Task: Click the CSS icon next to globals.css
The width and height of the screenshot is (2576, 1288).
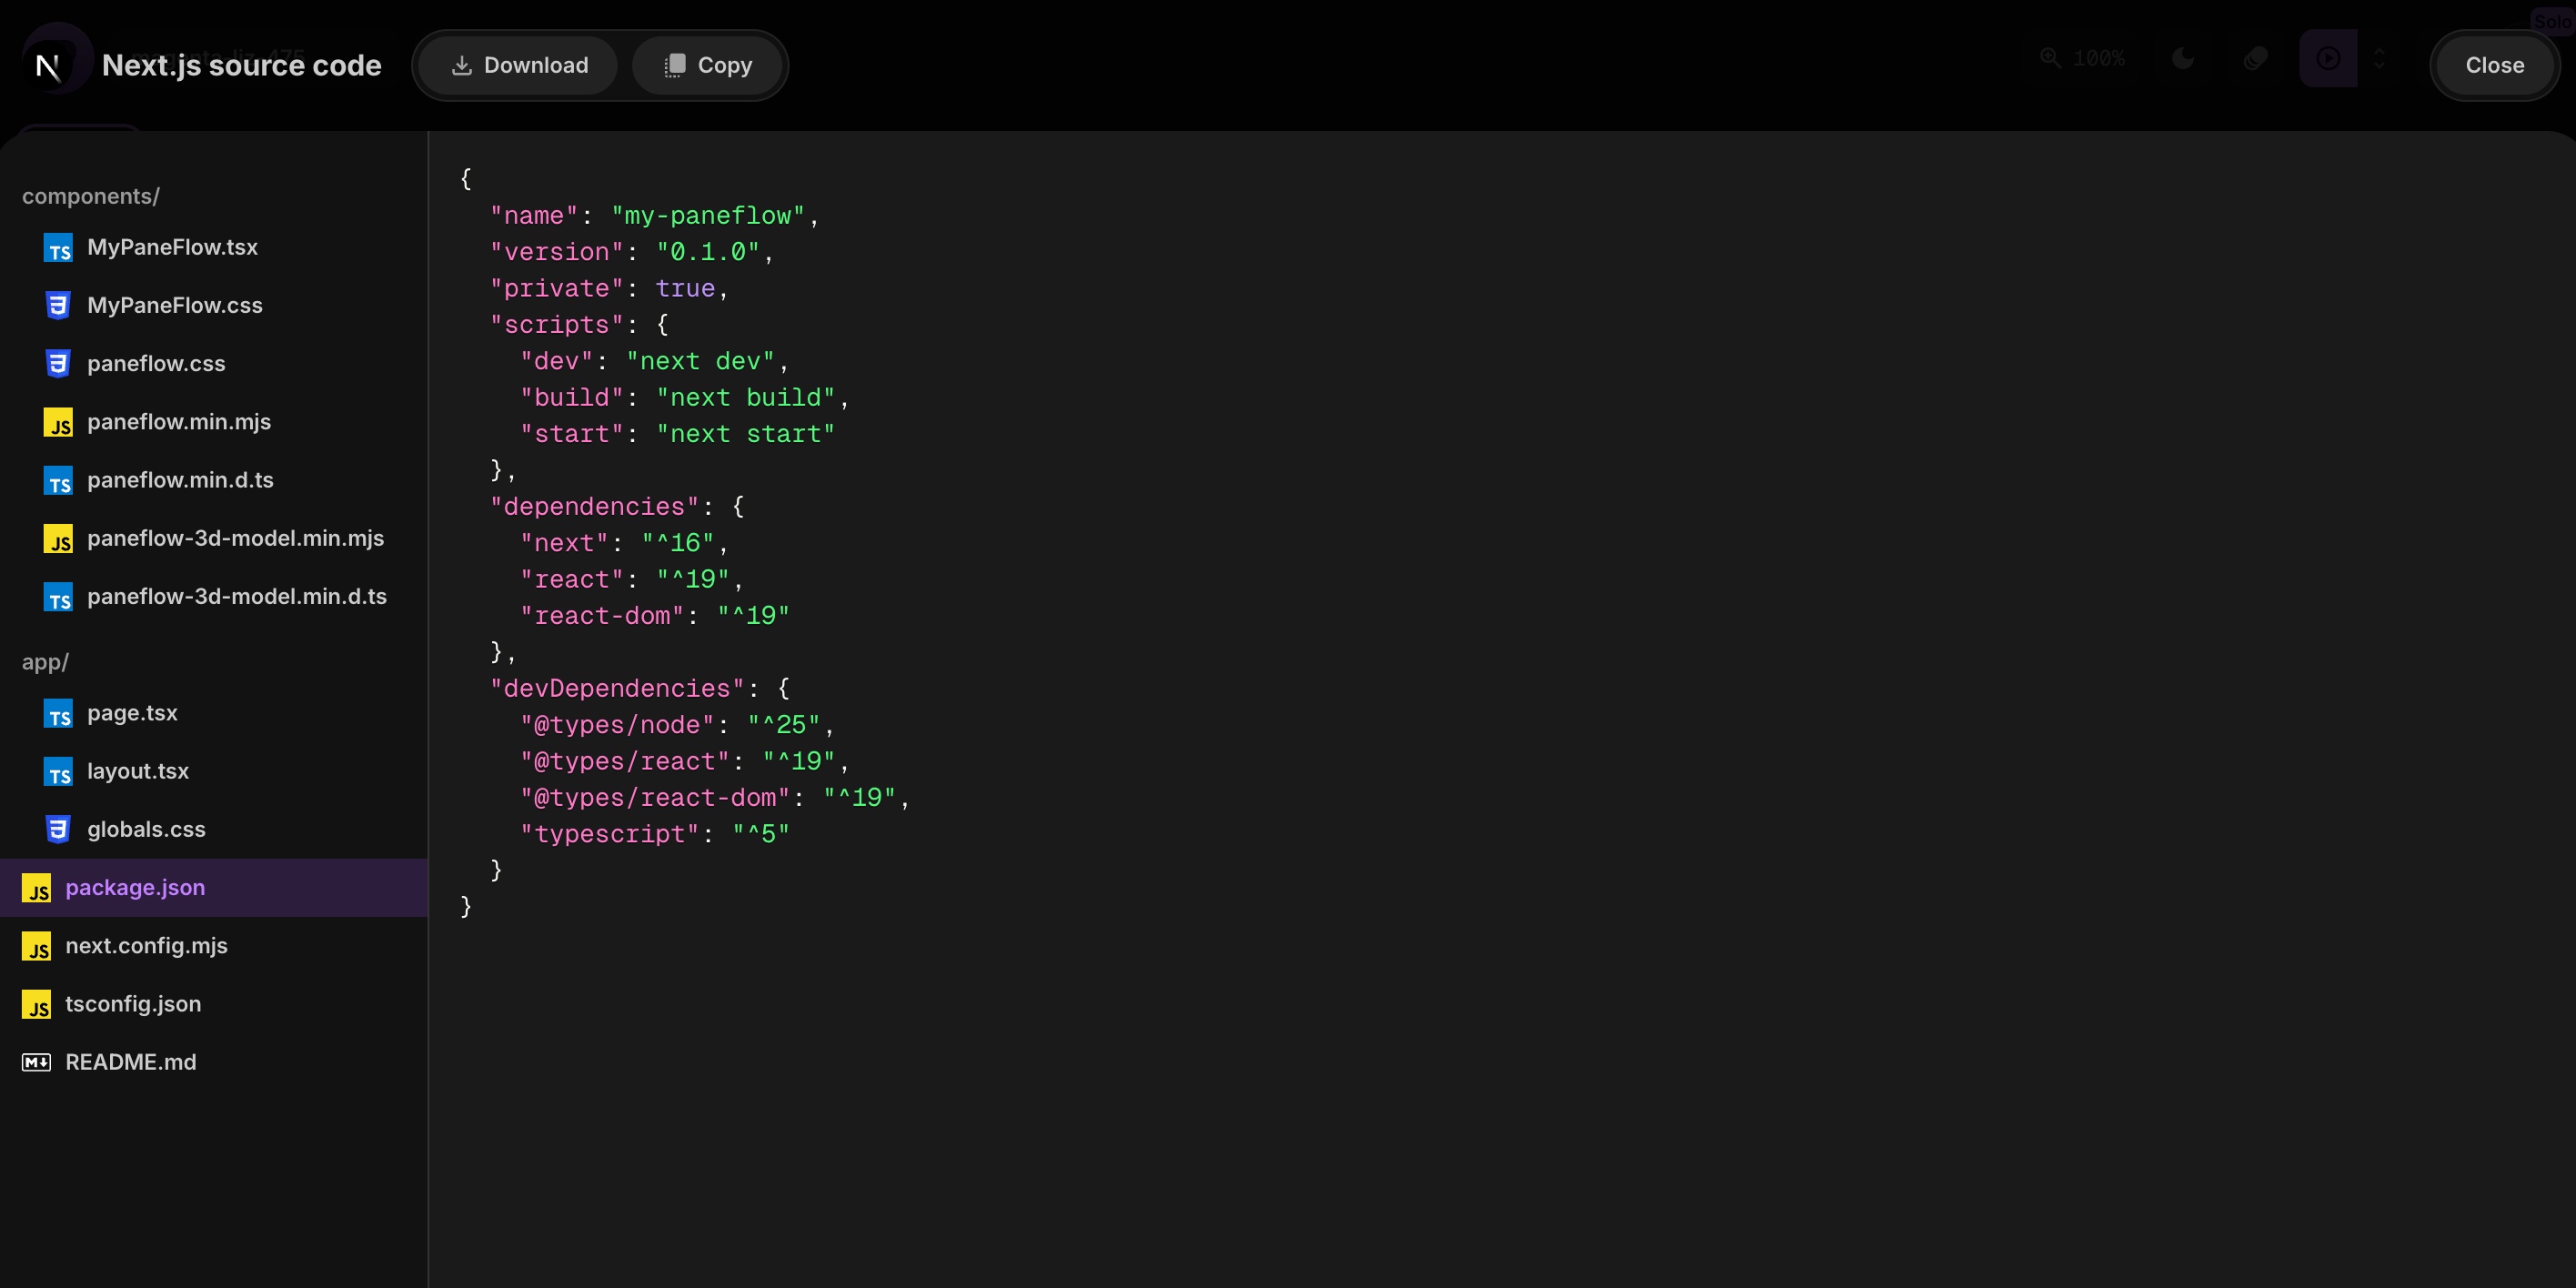Action: (x=57, y=828)
